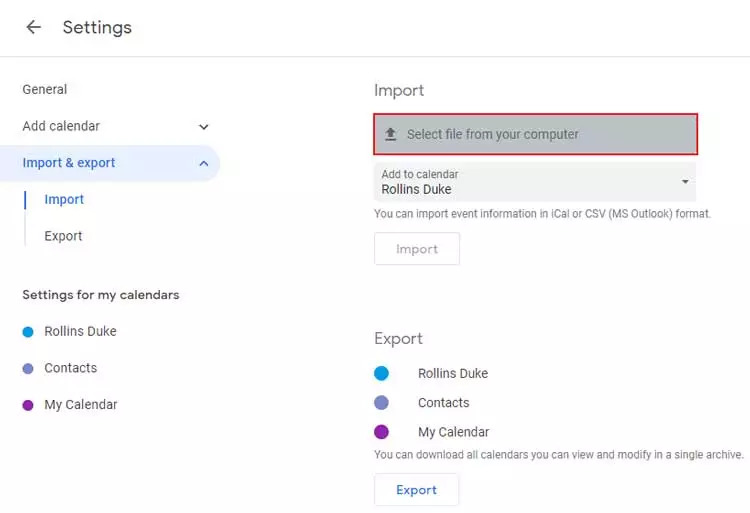Click Contacts circle under Export section
The image size is (750, 513).
click(381, 403)
